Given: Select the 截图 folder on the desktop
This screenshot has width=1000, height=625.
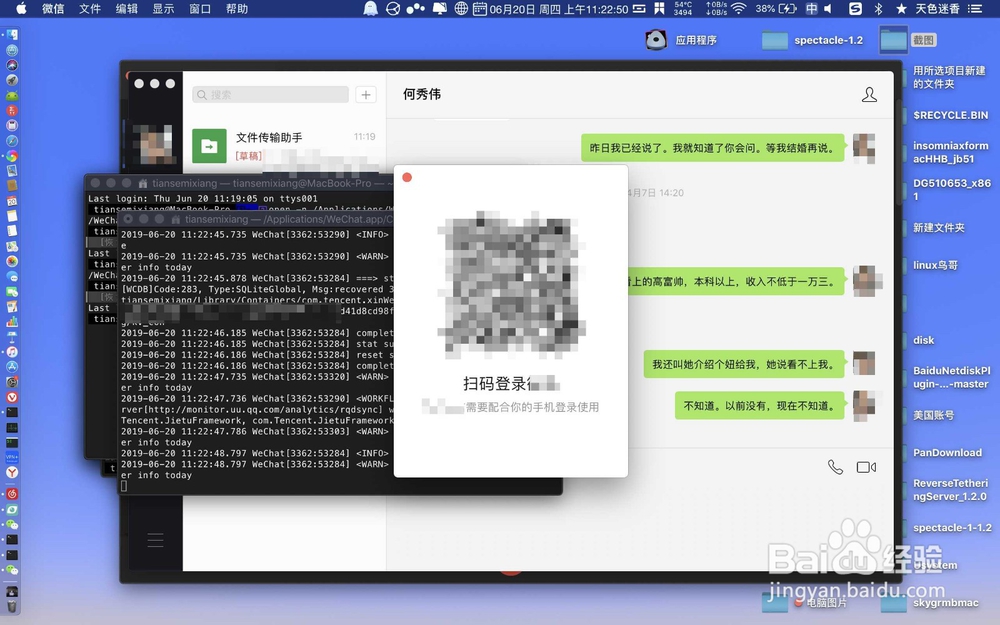Looking at the screenshot, I should 907,40.
